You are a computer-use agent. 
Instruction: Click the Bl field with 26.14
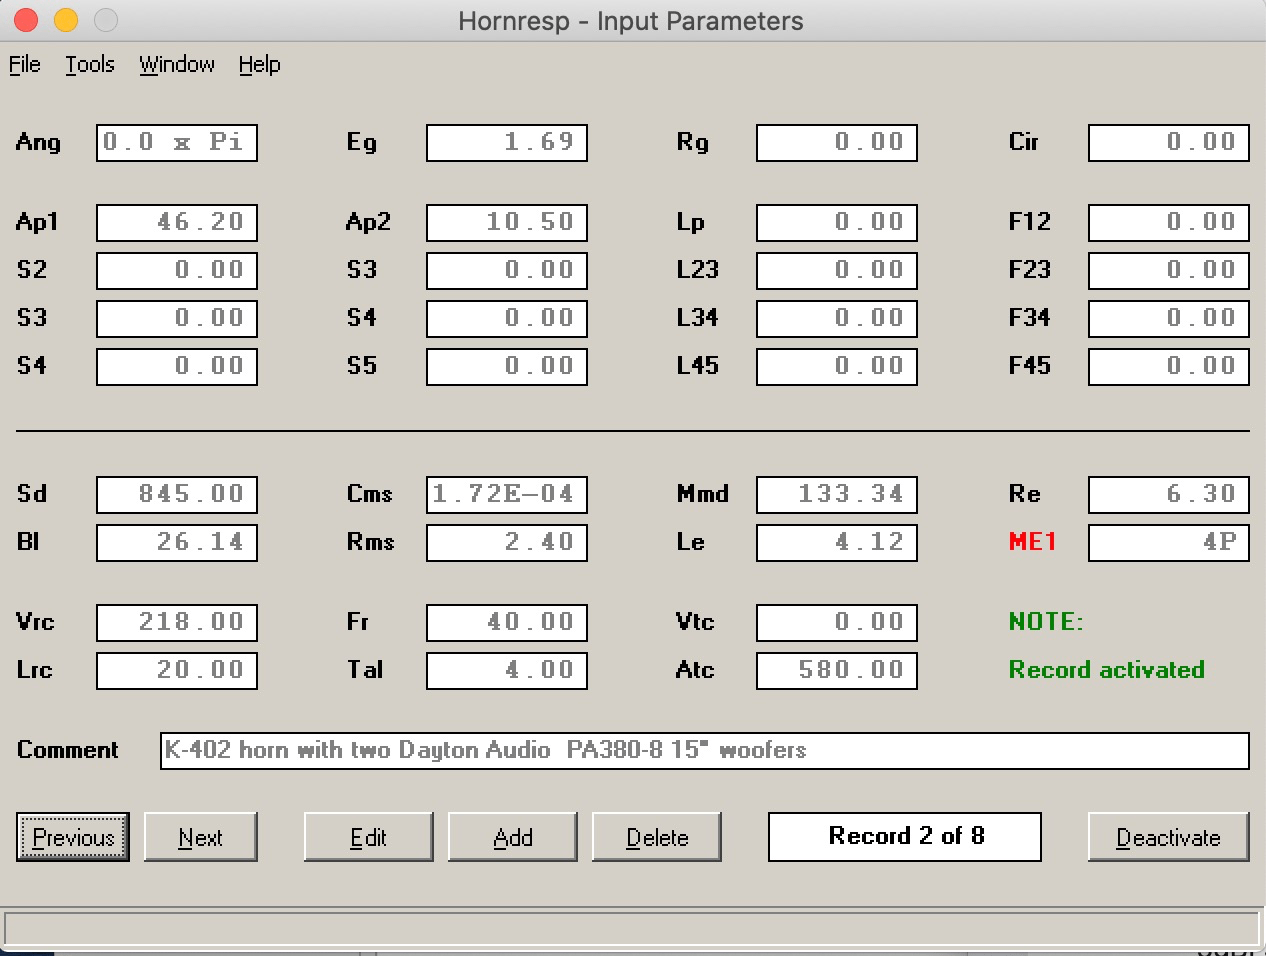(177, 542)
